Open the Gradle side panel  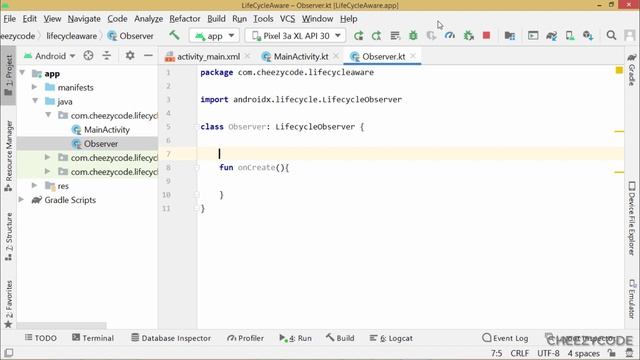[632, 69]
